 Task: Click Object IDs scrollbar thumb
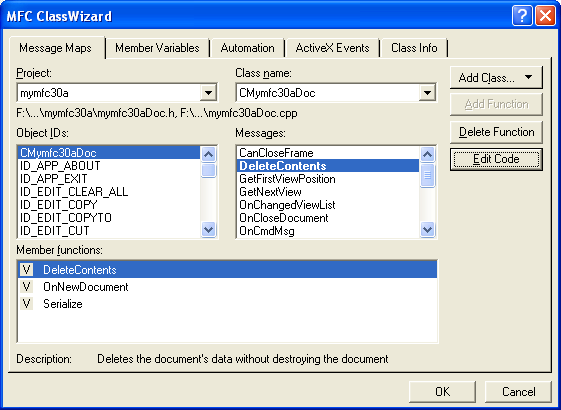[x=209, y=170]
